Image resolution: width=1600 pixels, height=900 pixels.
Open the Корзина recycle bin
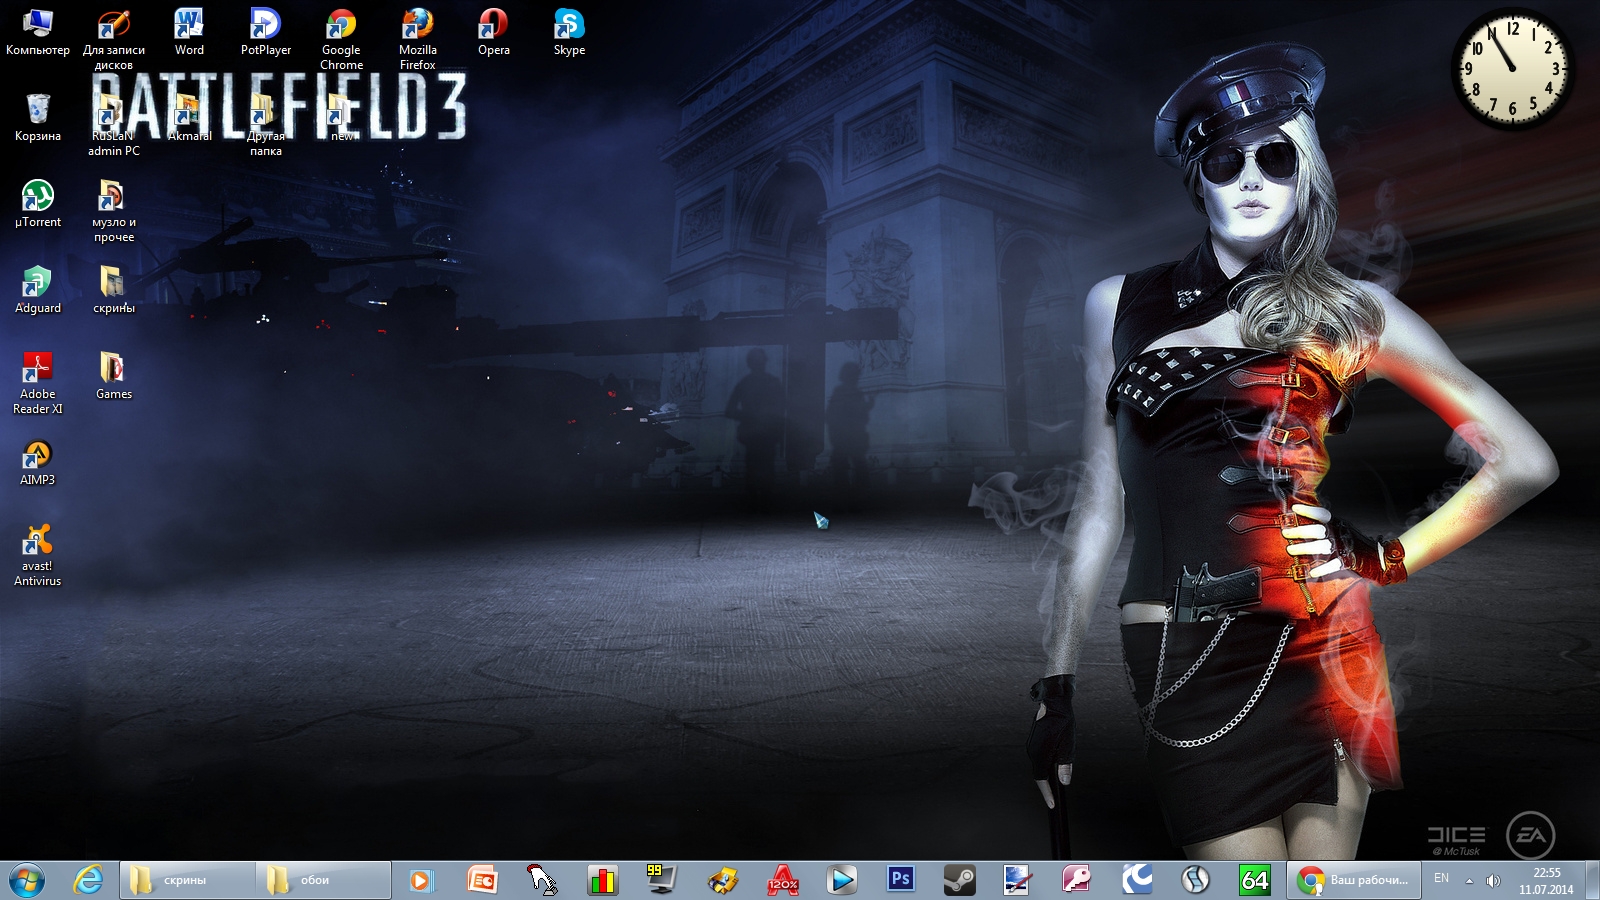38,118
